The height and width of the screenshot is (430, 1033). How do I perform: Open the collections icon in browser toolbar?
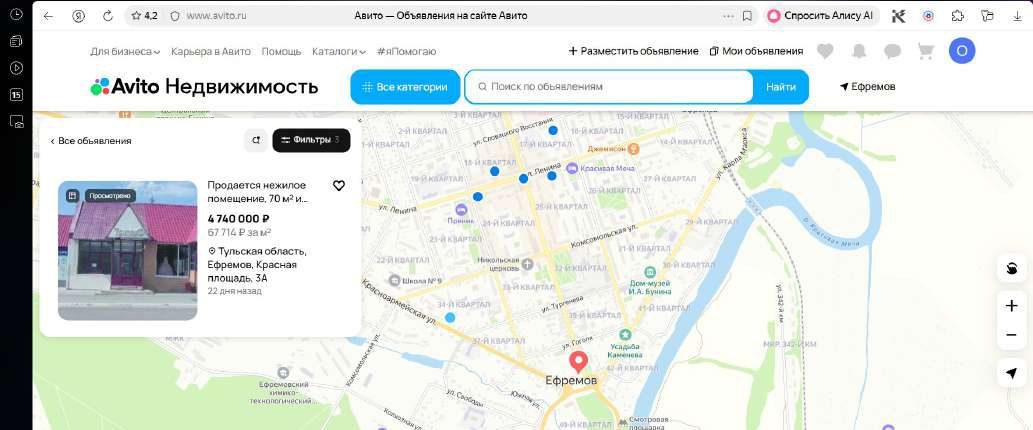click(x=987, y=16)
